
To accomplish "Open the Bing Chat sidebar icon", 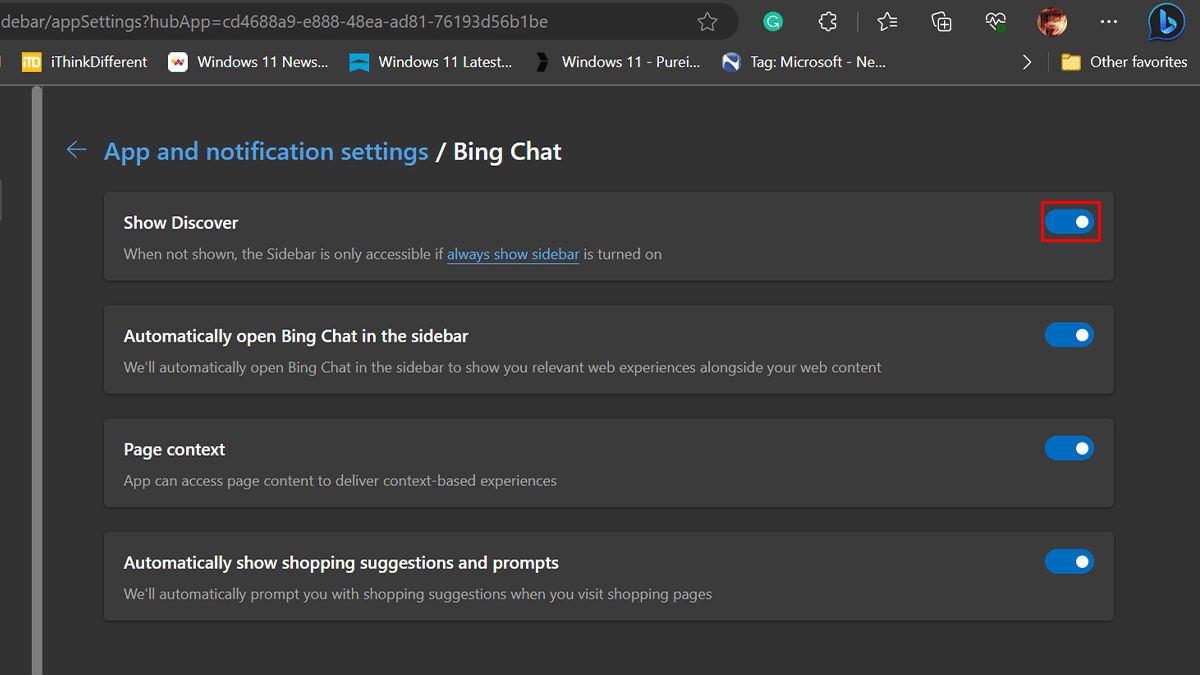I will point(1166,21).
